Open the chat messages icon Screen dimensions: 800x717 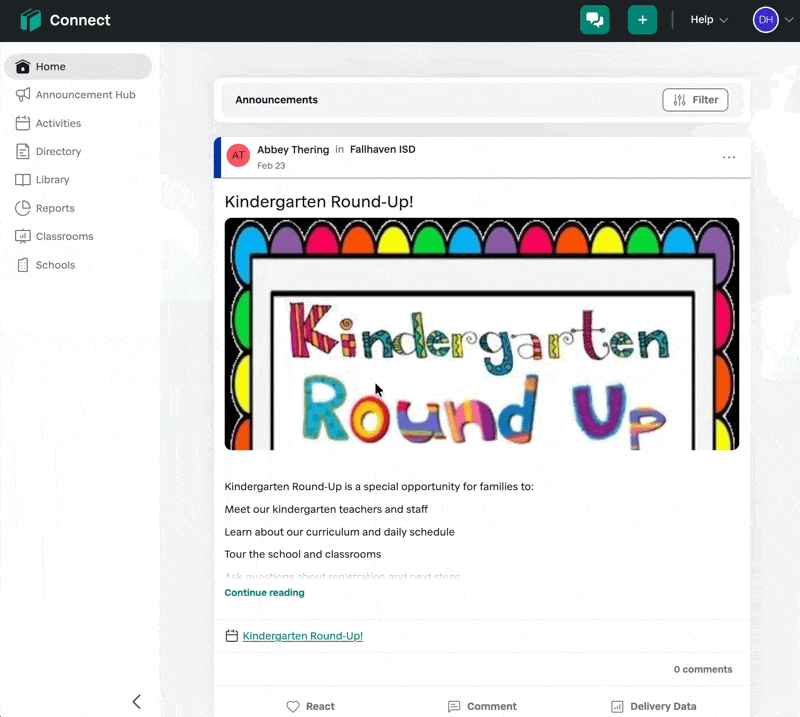(595, 20)
